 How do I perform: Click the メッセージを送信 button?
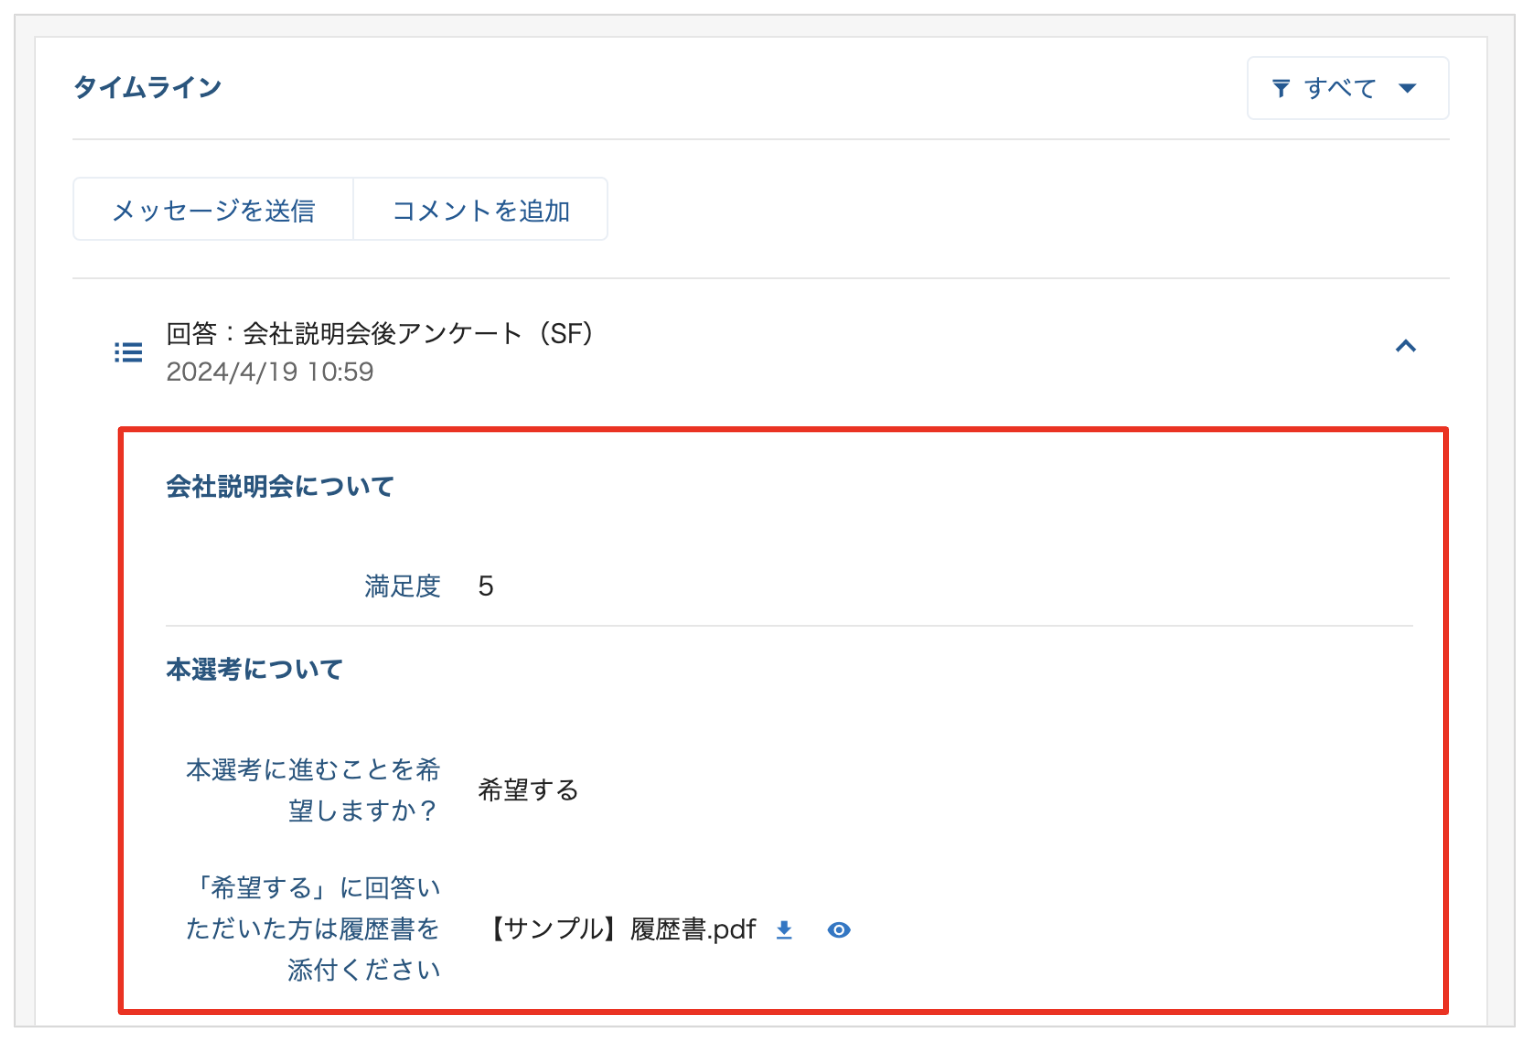213,210
